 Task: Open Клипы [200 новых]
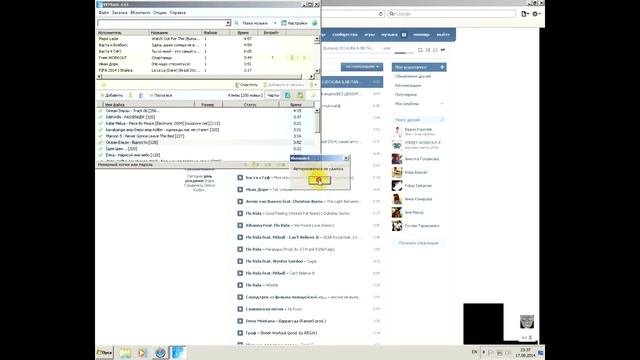point(245,96)
